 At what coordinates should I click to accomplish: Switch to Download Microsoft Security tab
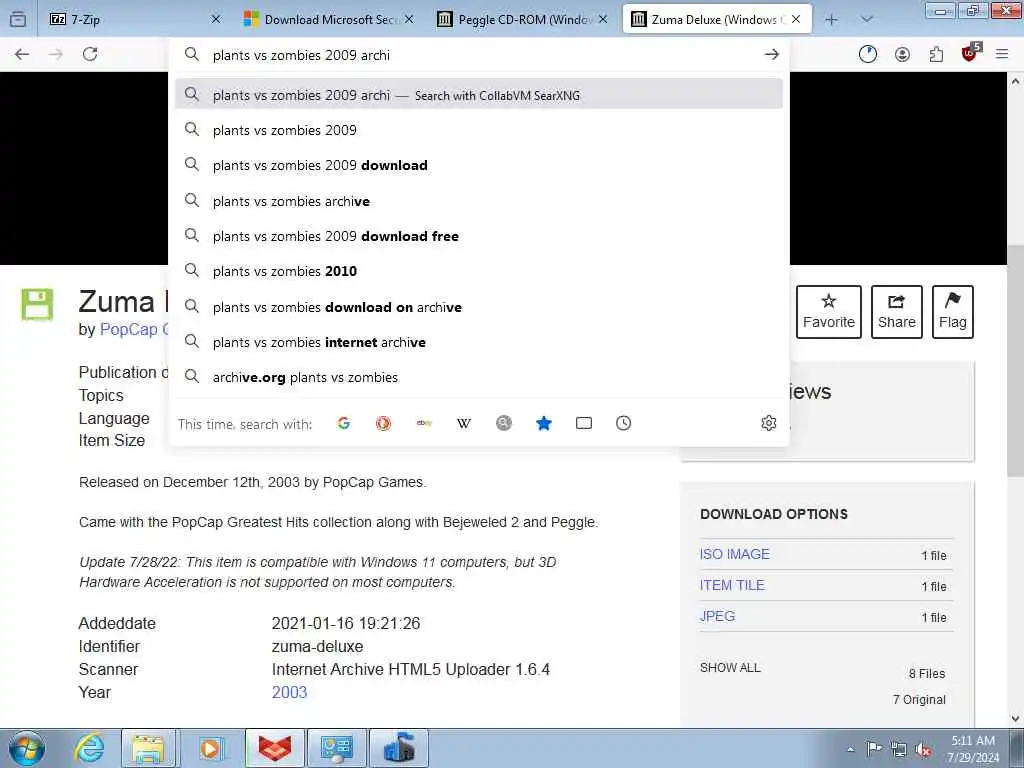coord(328,20)
